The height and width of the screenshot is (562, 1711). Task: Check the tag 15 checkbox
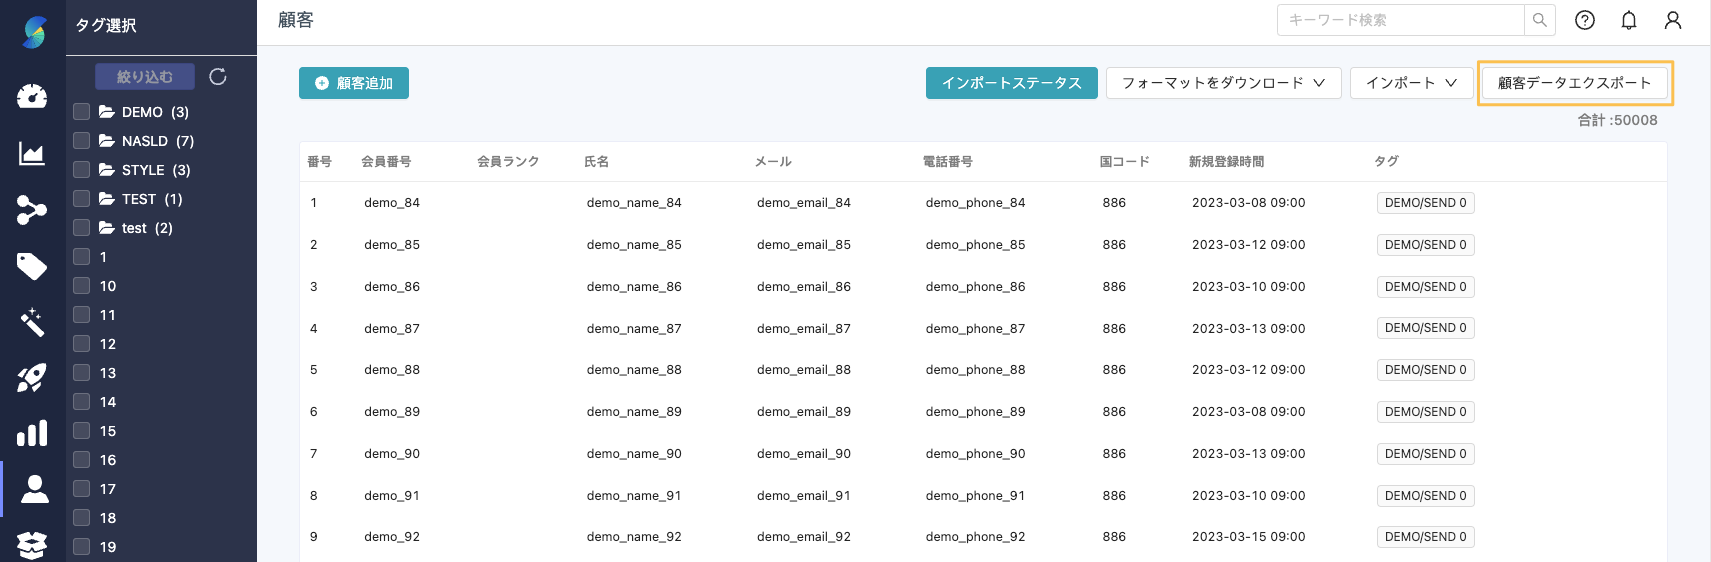tap(82, 431)
